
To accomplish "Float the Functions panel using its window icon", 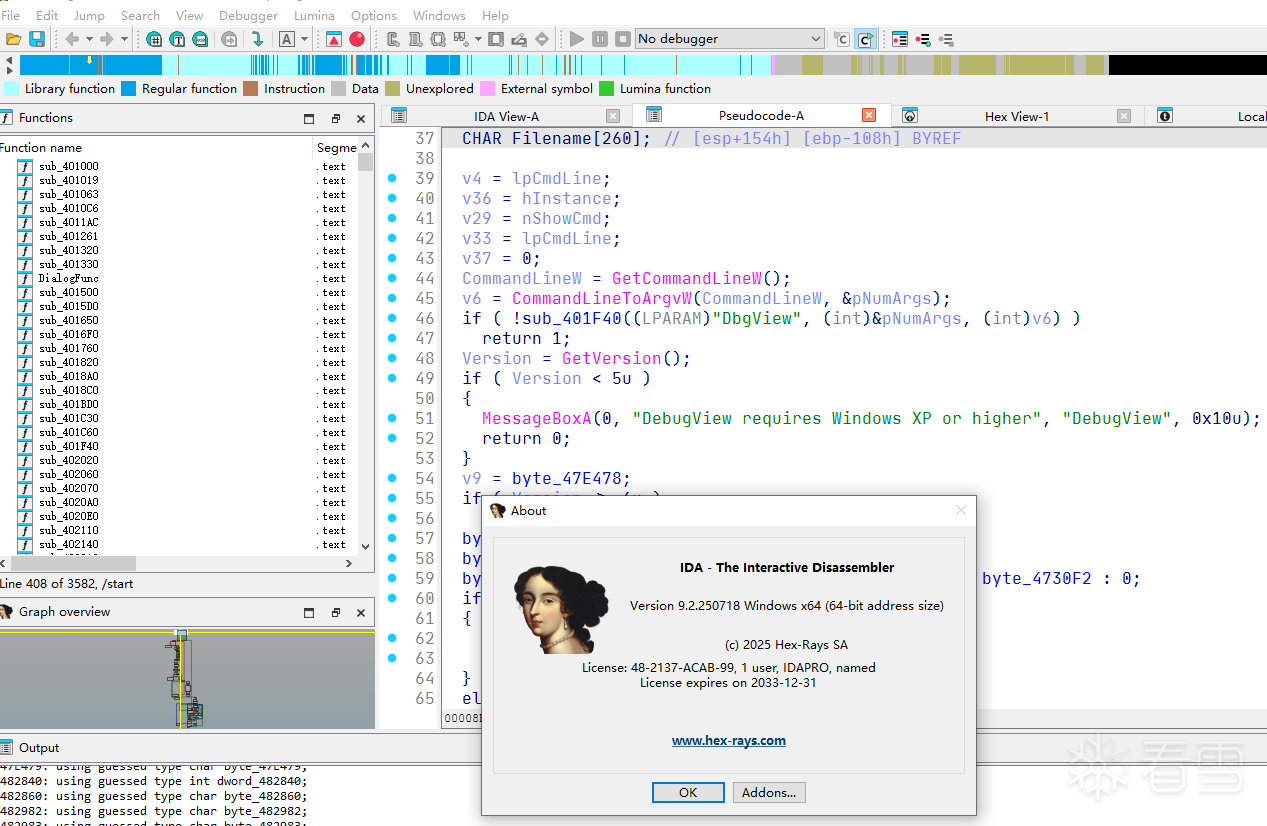I will click(309, 118).
